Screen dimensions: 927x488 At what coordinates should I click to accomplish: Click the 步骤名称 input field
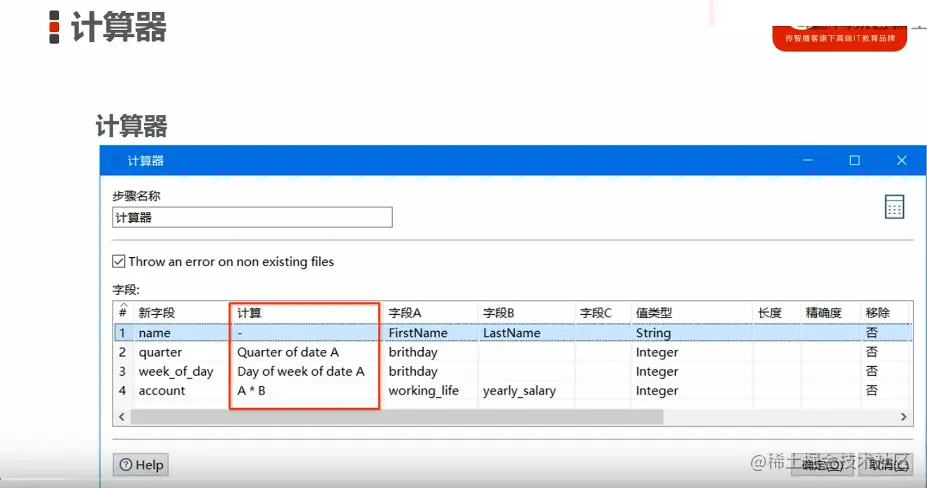click(x=252, y=217)
